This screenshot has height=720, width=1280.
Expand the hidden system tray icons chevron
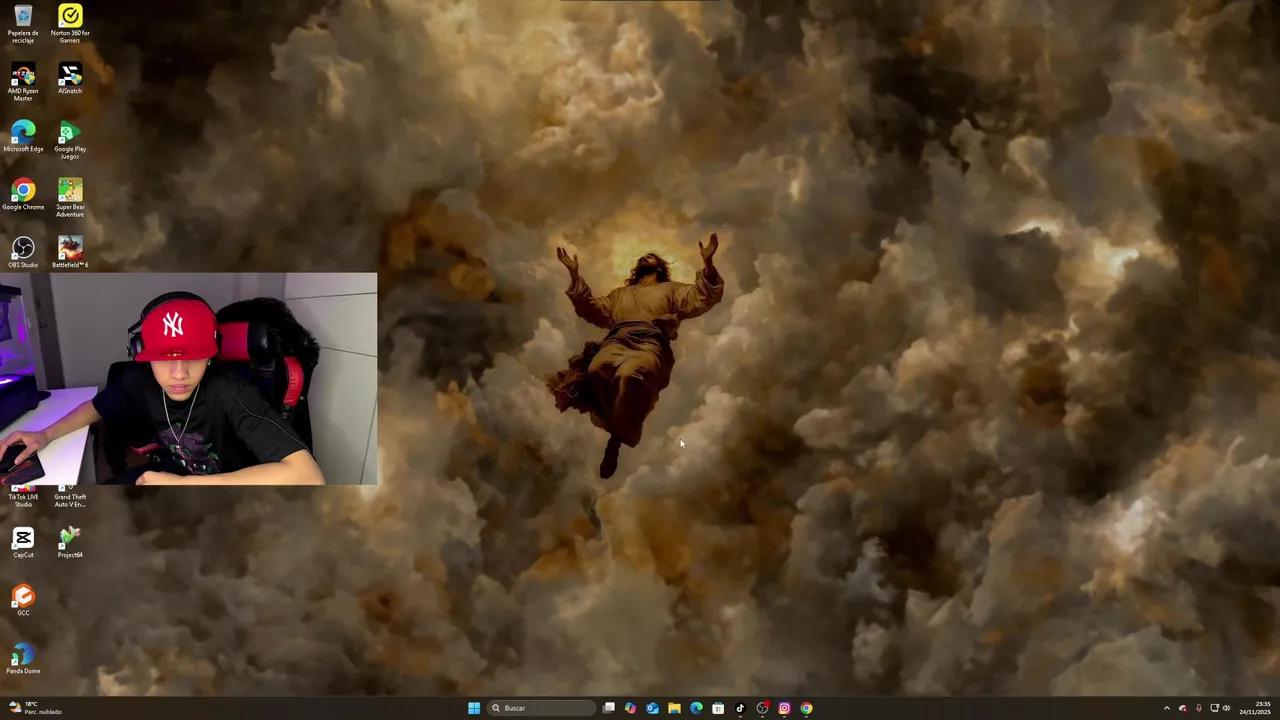[x=1166, y=708]
